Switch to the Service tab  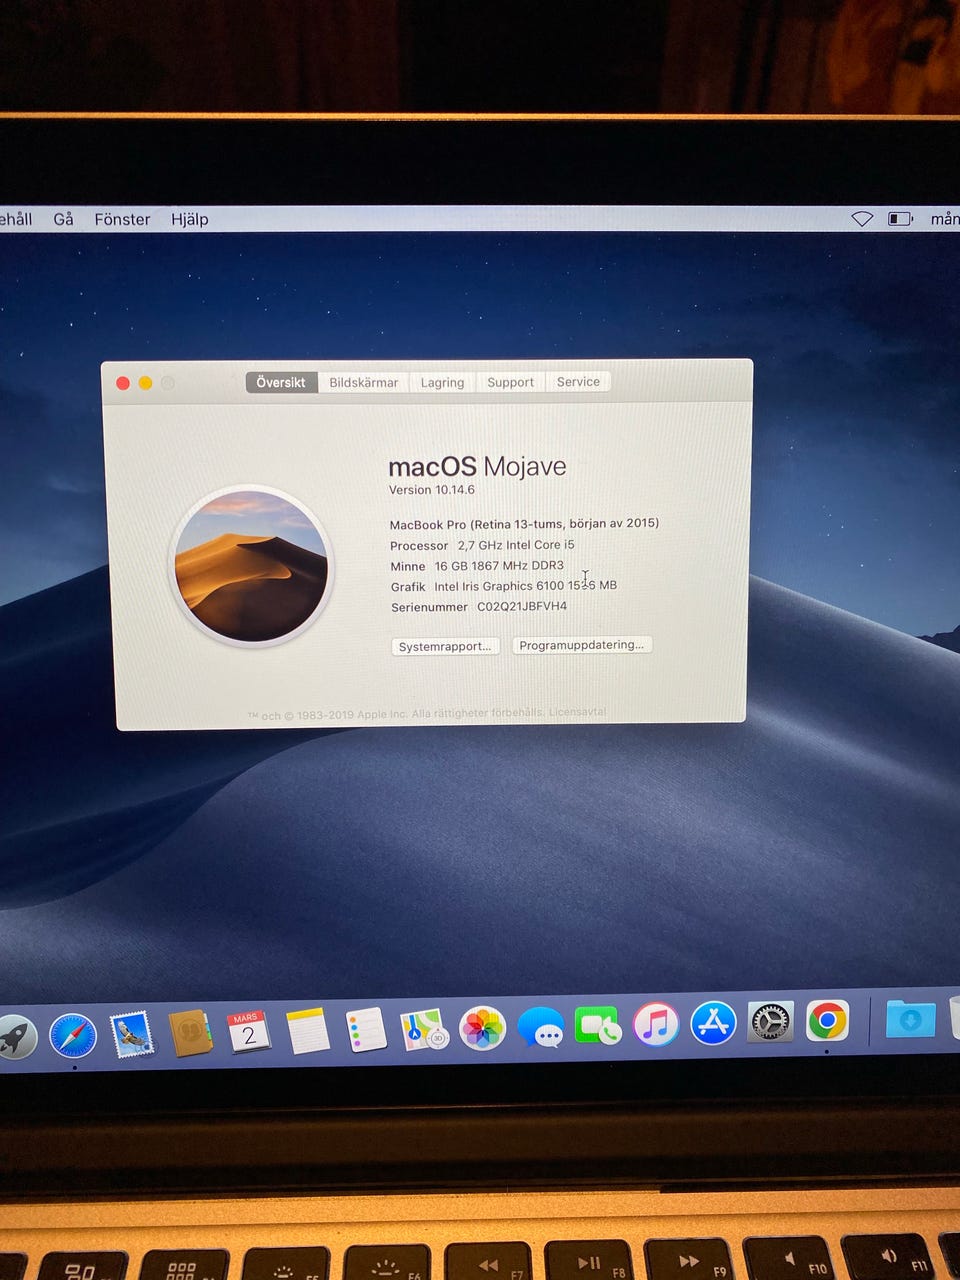tap(578, 381)
